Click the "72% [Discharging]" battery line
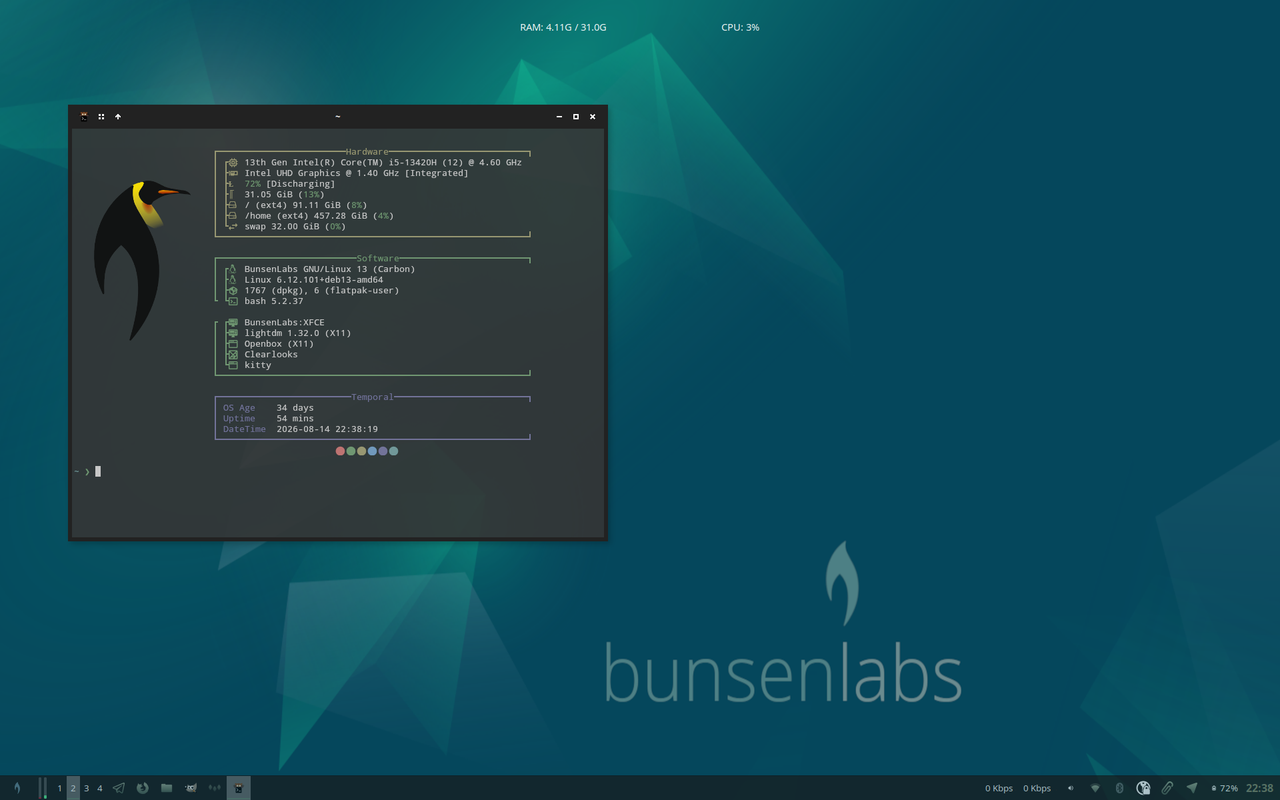This screenshot has width=1280, height=800. [290, 184]
